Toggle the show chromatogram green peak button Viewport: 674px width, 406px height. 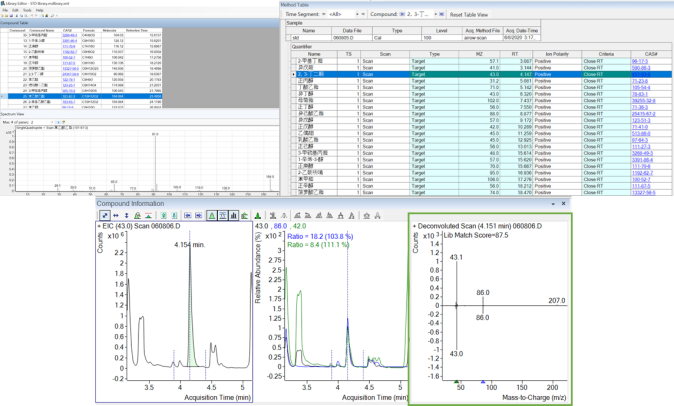pos(212,216)
